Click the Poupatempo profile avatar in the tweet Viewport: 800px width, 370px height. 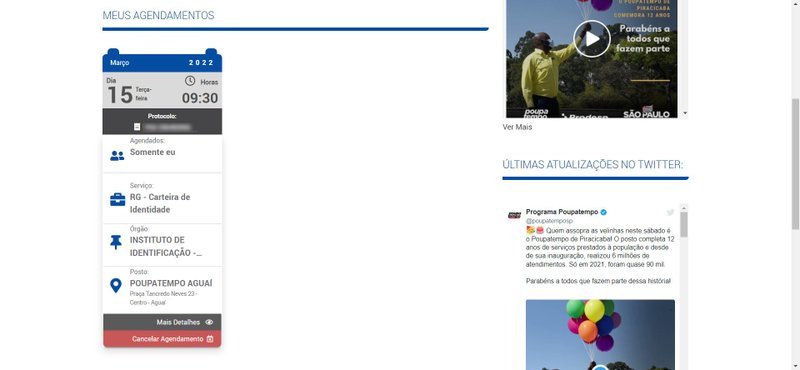pos(514,215)
